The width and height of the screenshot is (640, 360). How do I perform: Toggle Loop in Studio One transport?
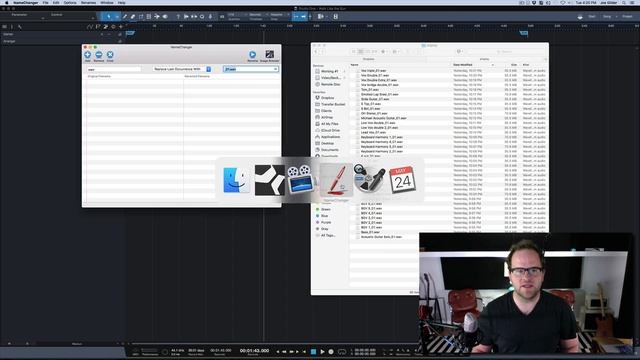tap(342, 351)
